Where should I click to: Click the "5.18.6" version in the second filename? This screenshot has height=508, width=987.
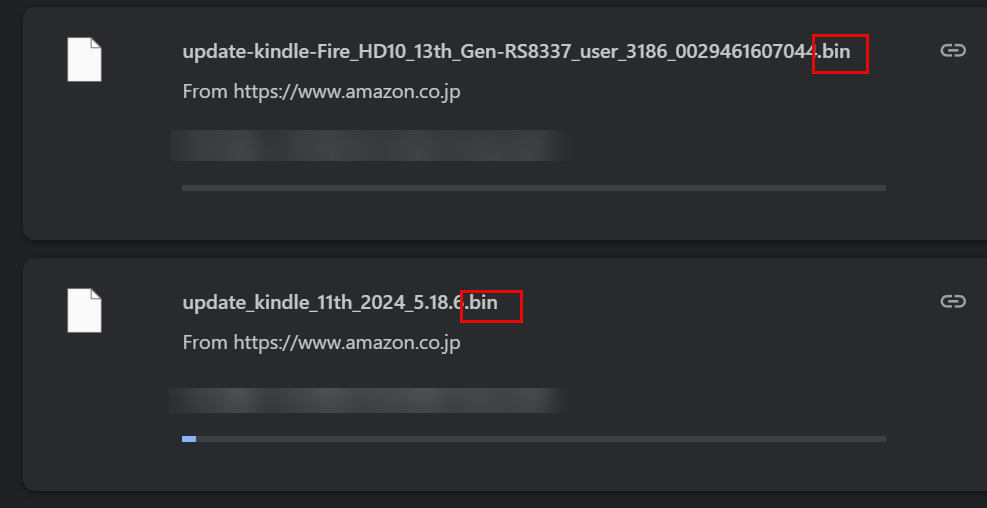pos(437,302)
